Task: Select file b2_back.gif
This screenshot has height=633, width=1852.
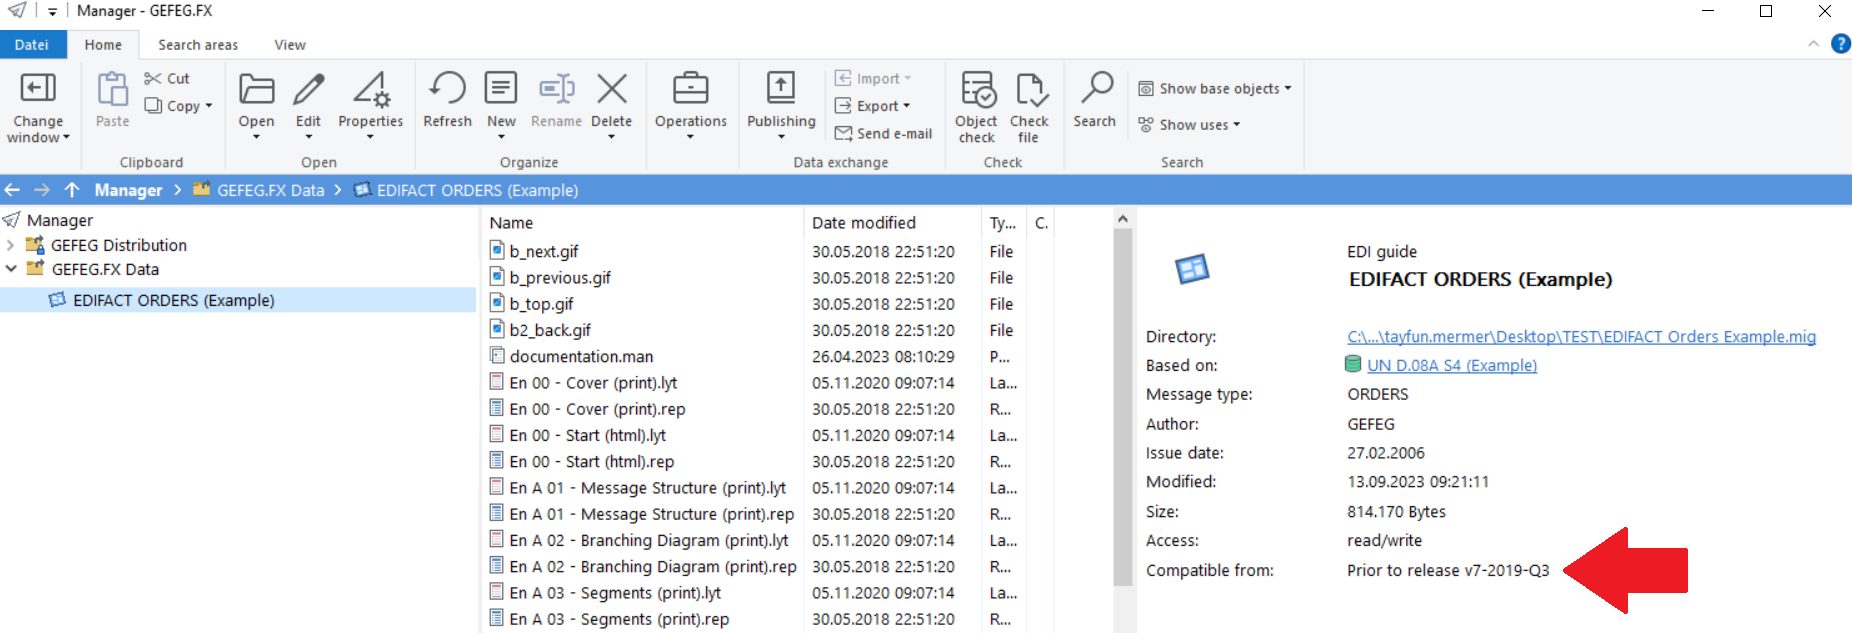Action: pyautogui.click(x=550, y=329)
